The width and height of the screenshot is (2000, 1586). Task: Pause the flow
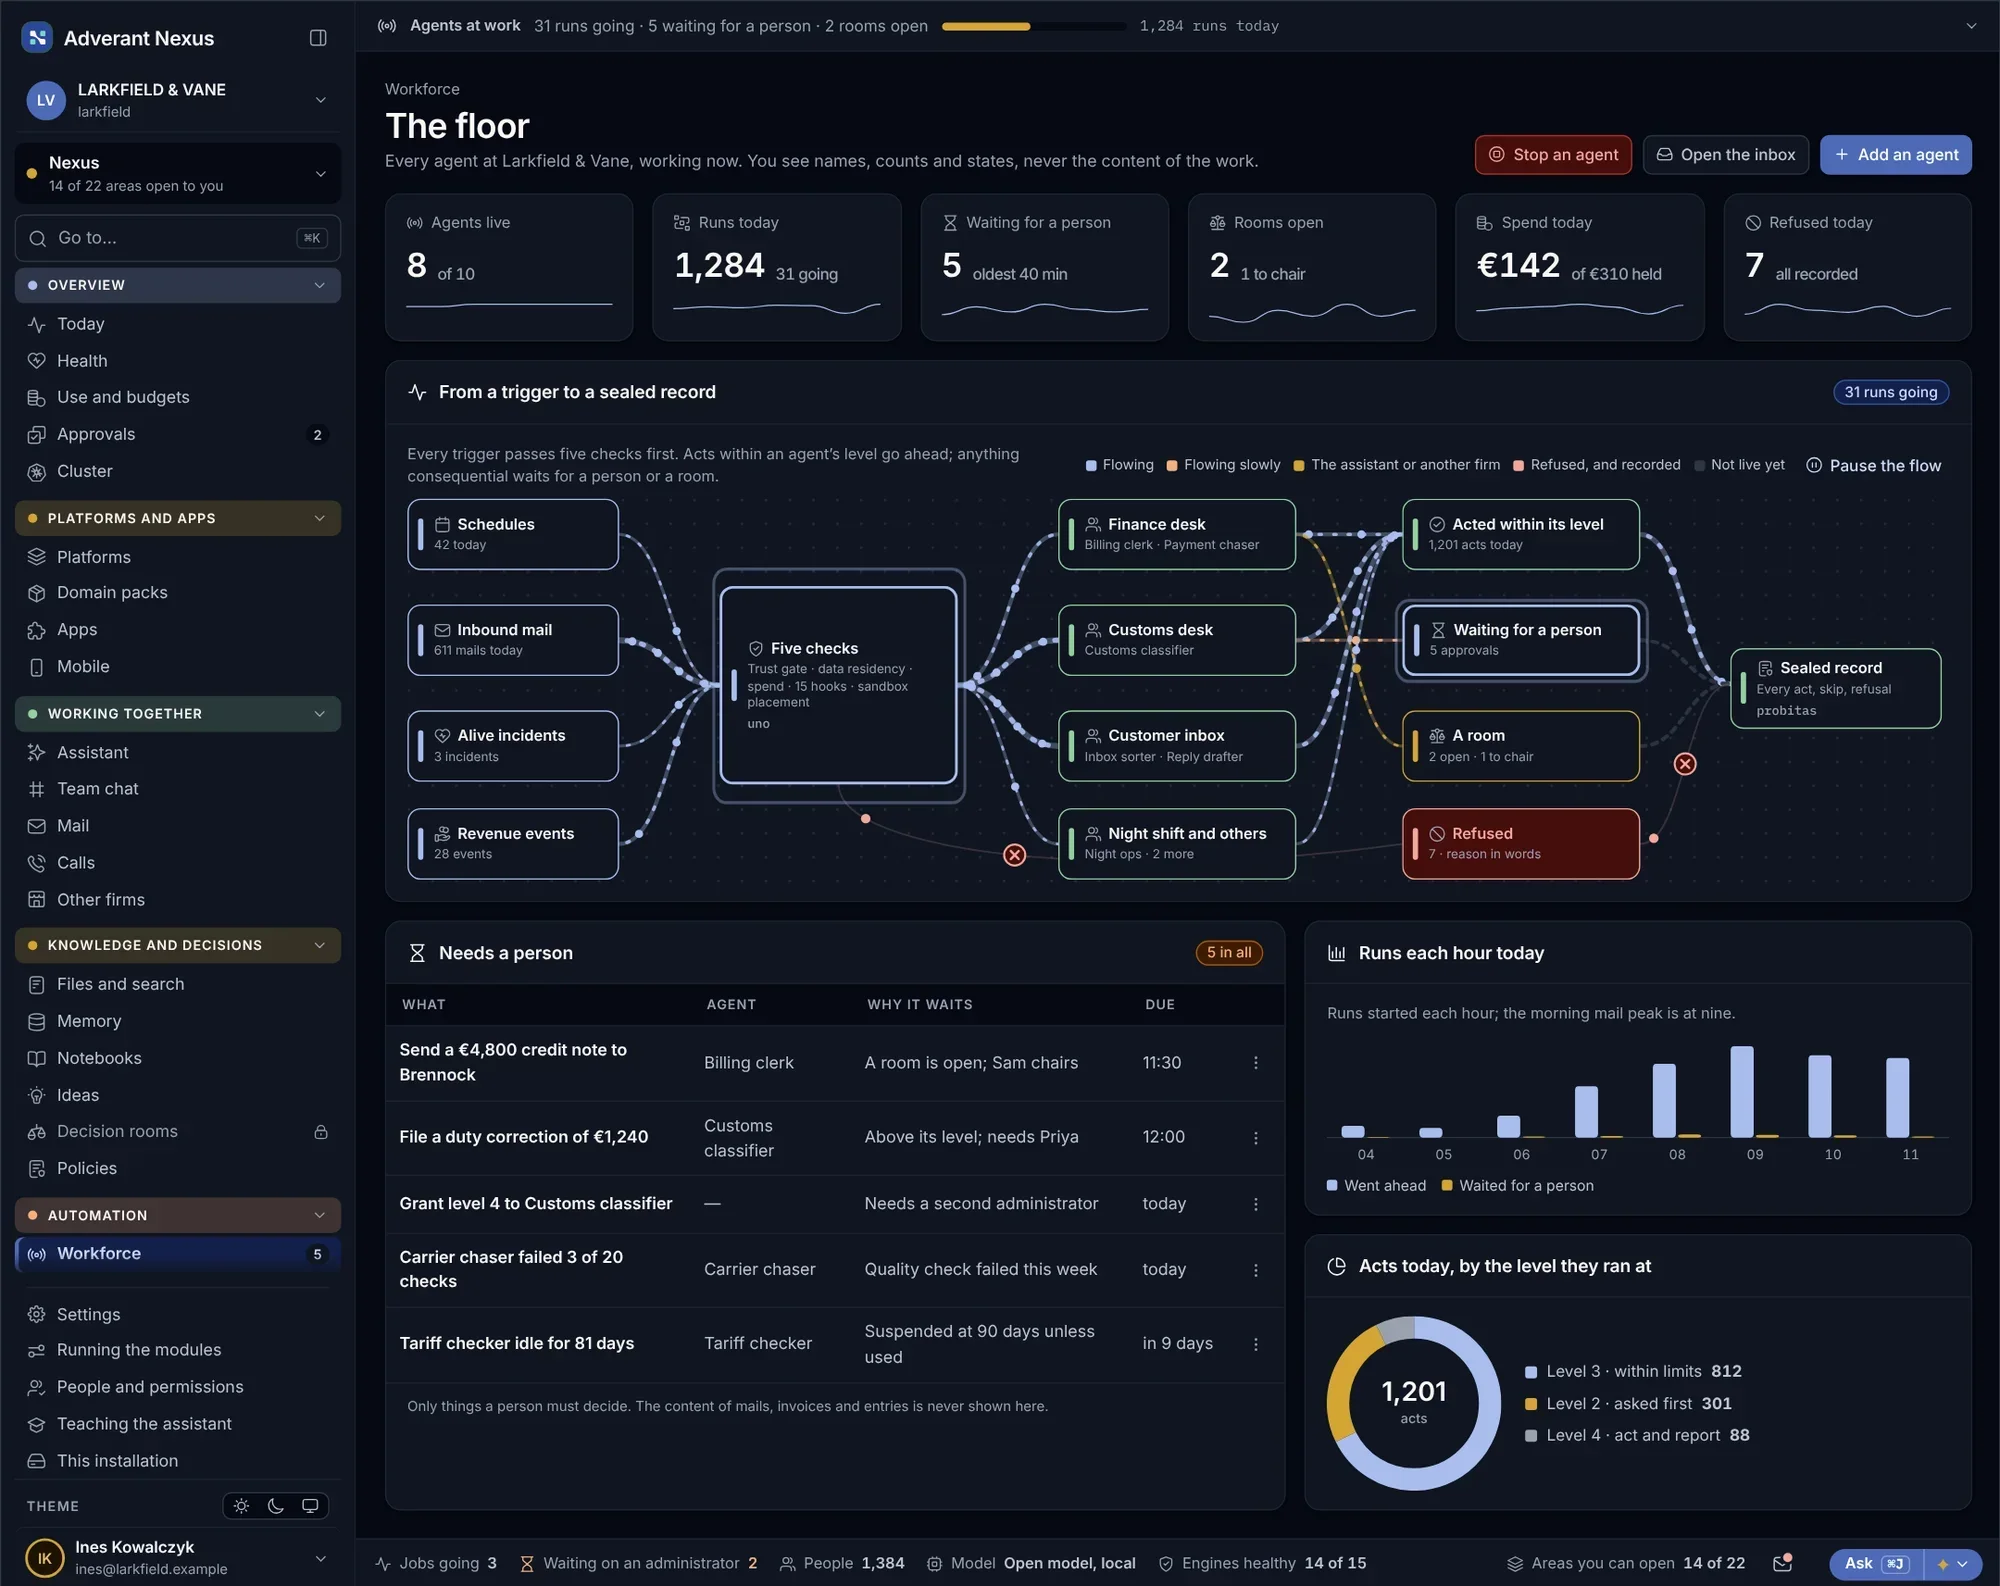click(1874, 466)
